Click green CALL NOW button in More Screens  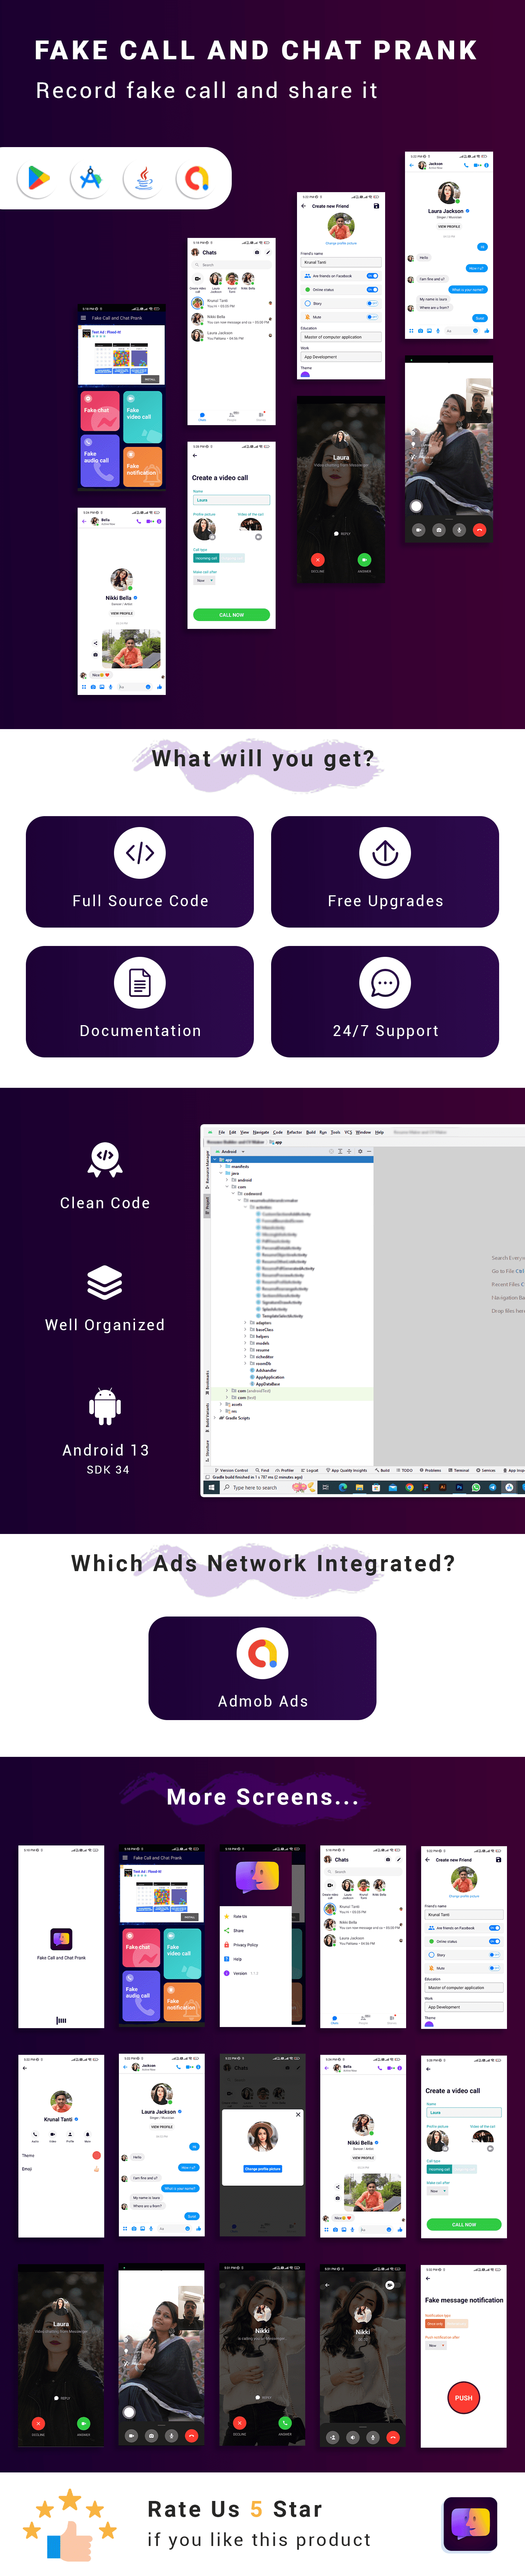tap(464, 2225)
